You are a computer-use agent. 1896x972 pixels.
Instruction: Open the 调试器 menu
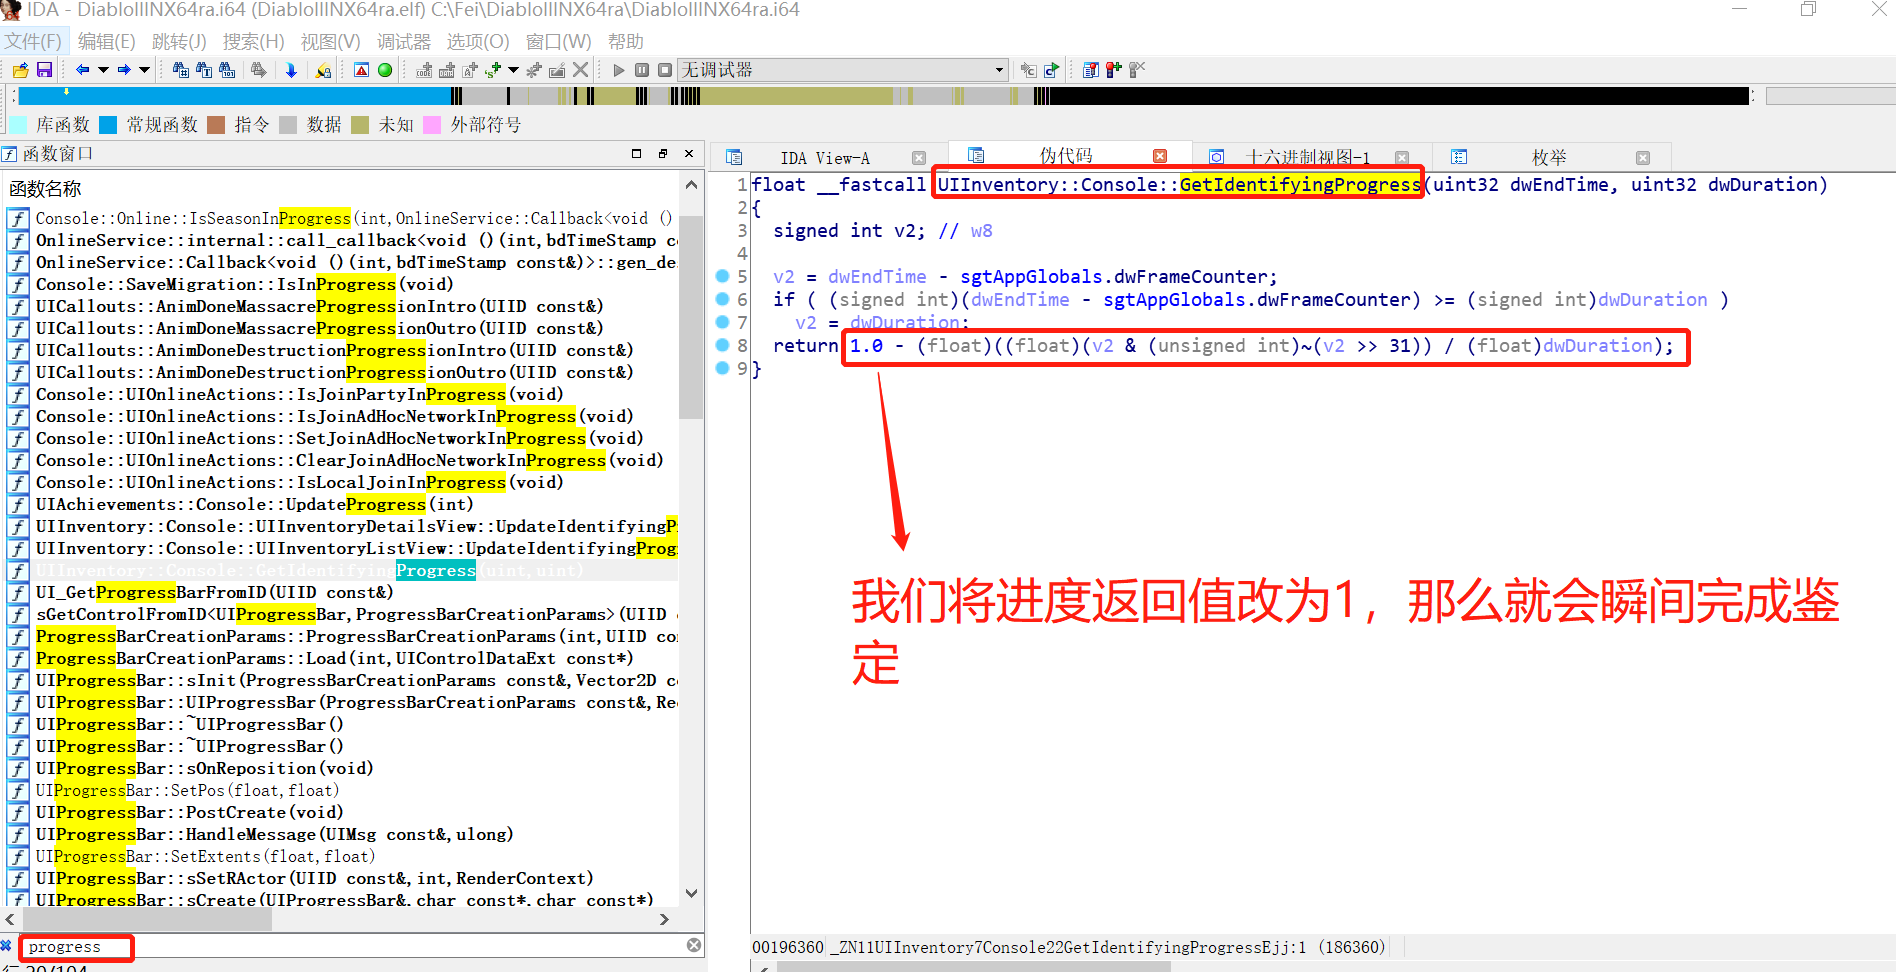403,41
